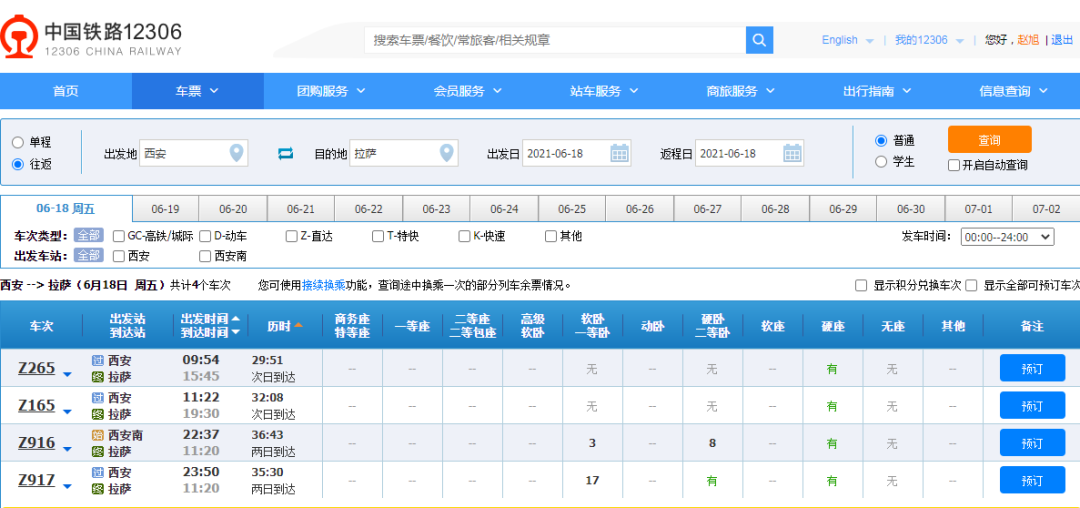This screenshot has width=1080, height=508.
Task: Check D-动车 train type filter
Action: pyautogui.click(x=205, y=236)
